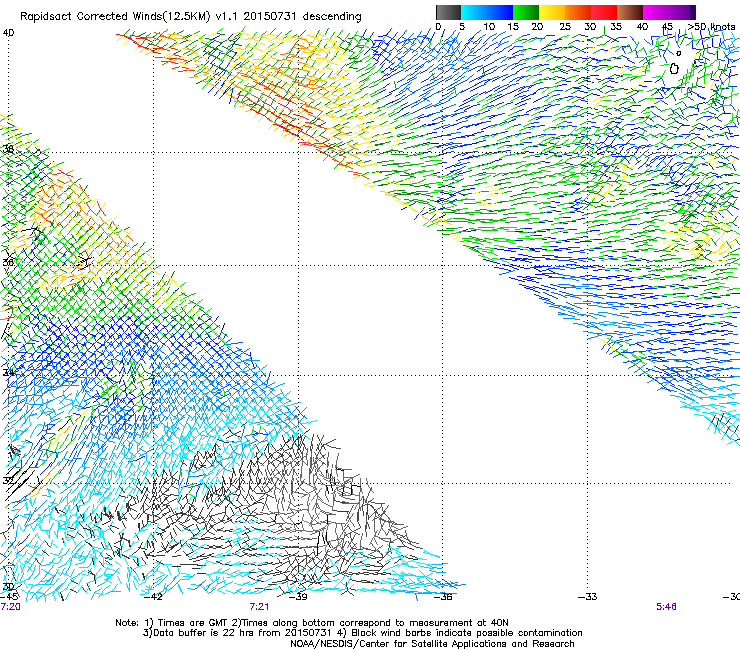This screenshot has height=650, width=740.
Task: Click the longitude label '-36' on the bottom axis
Action: (x=443, y=597)
